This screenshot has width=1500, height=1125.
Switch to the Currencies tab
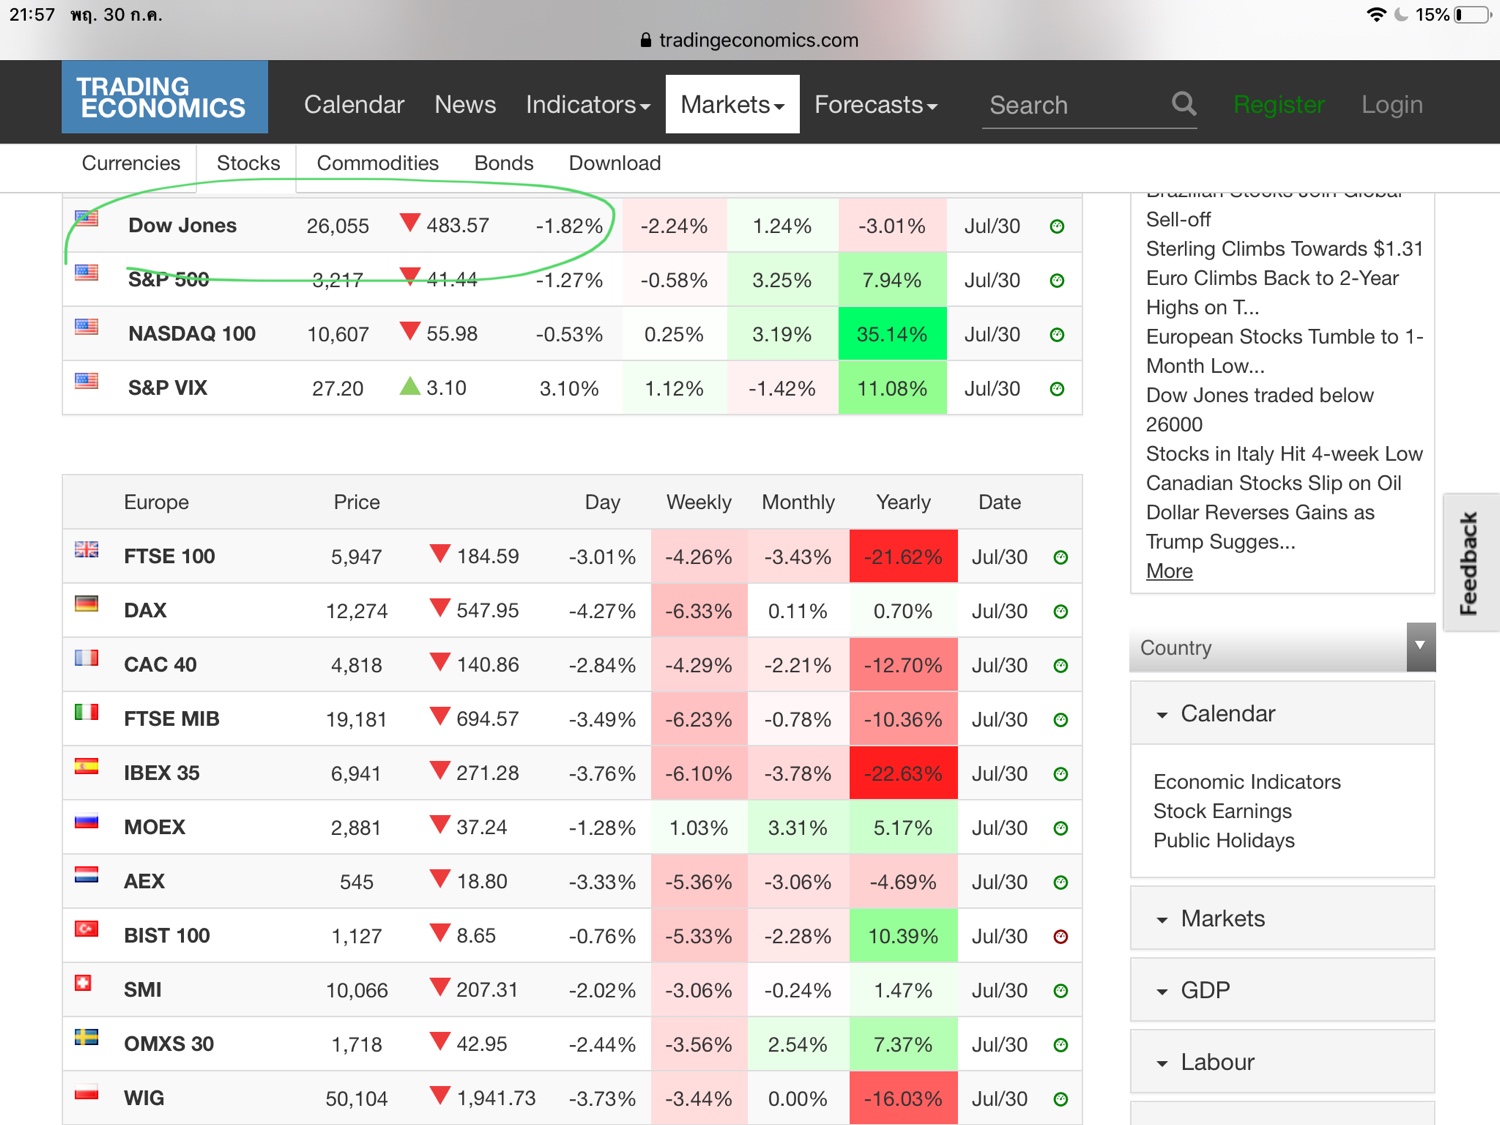click(131, 163)
